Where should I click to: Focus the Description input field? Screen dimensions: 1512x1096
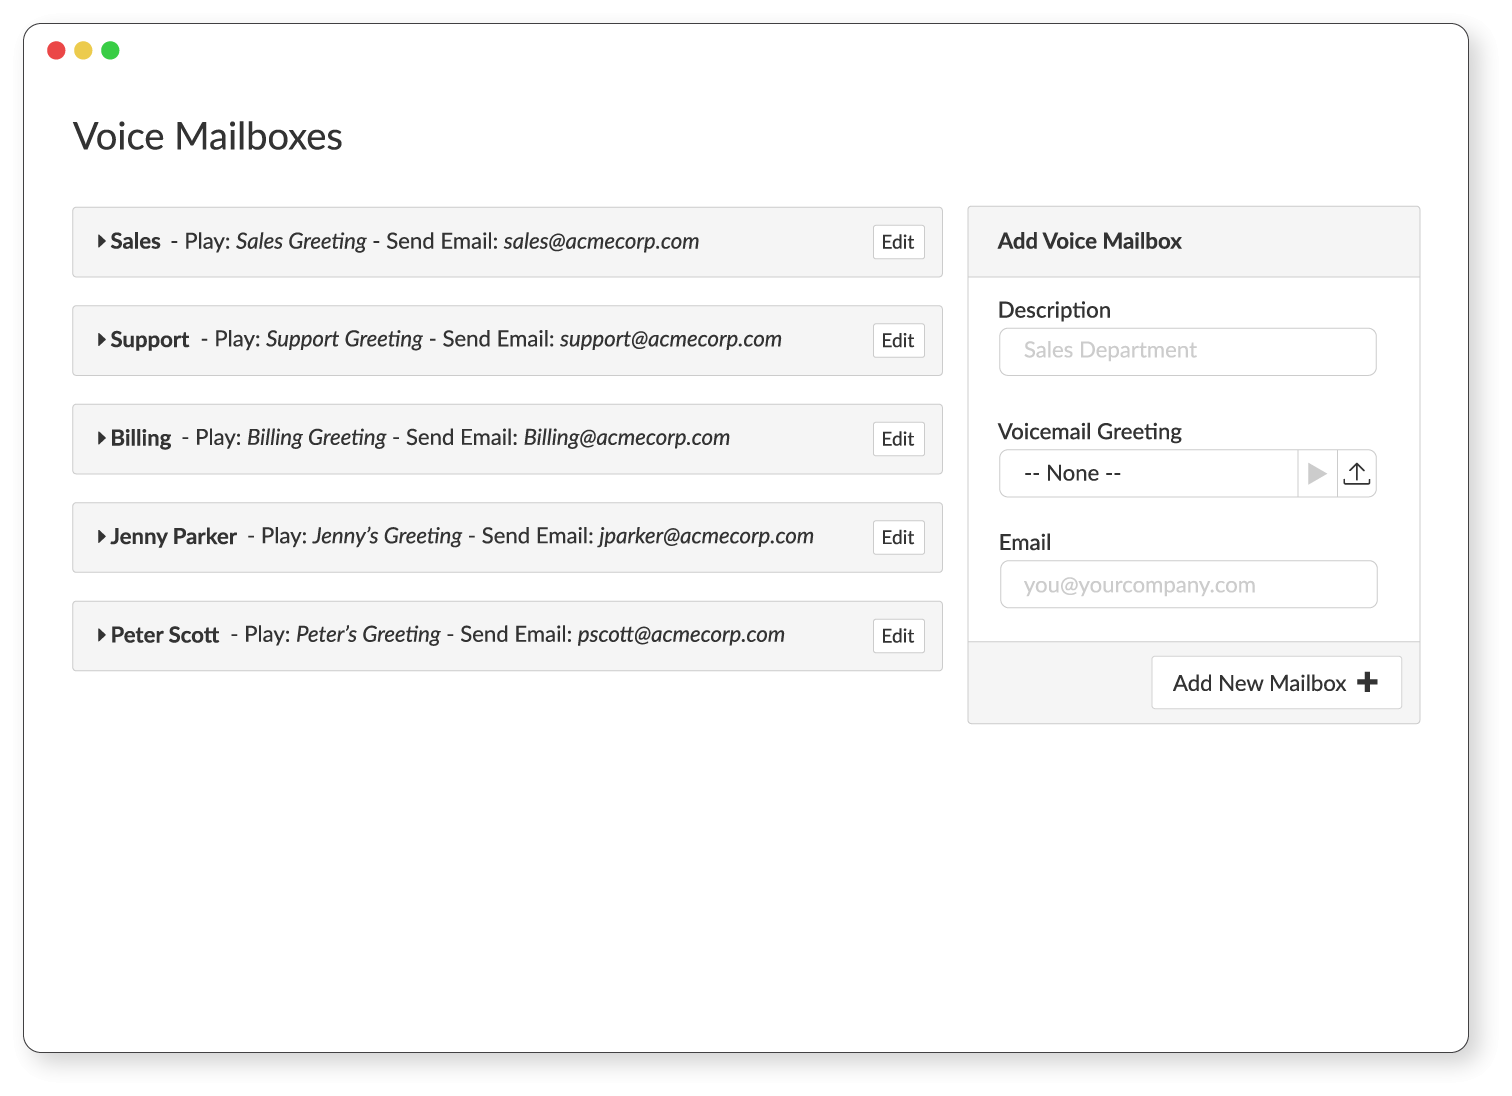point(1187,351)
